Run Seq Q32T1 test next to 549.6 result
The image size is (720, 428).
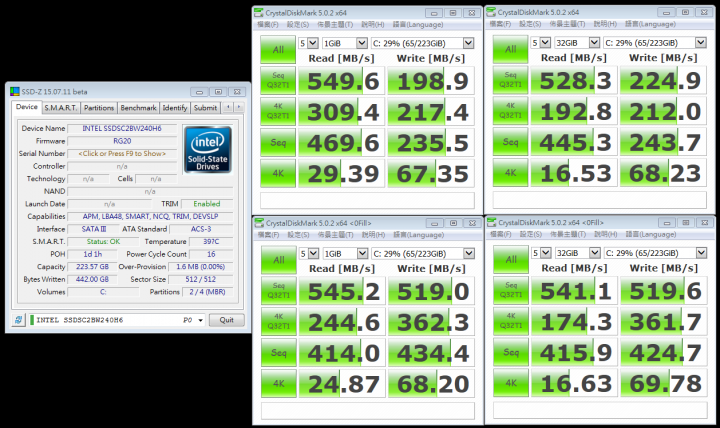278,80
